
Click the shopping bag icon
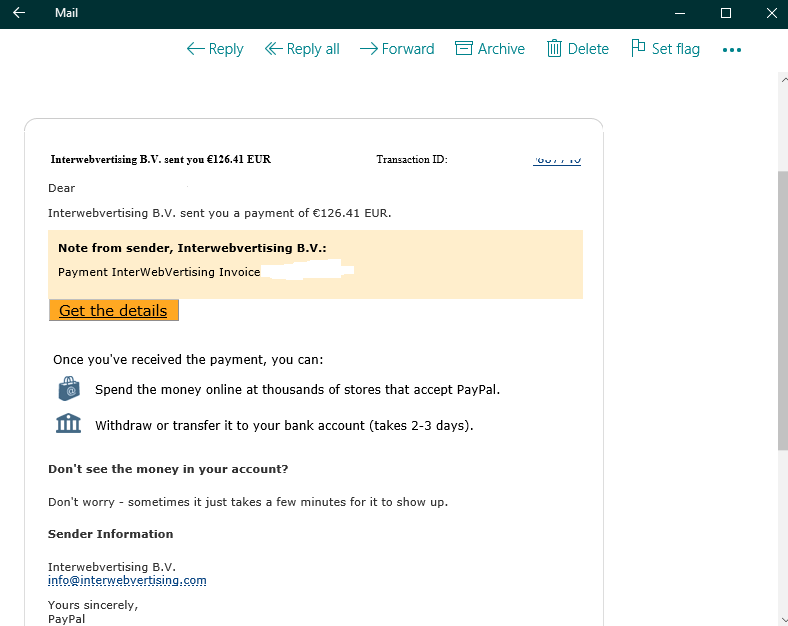point(68,388)
